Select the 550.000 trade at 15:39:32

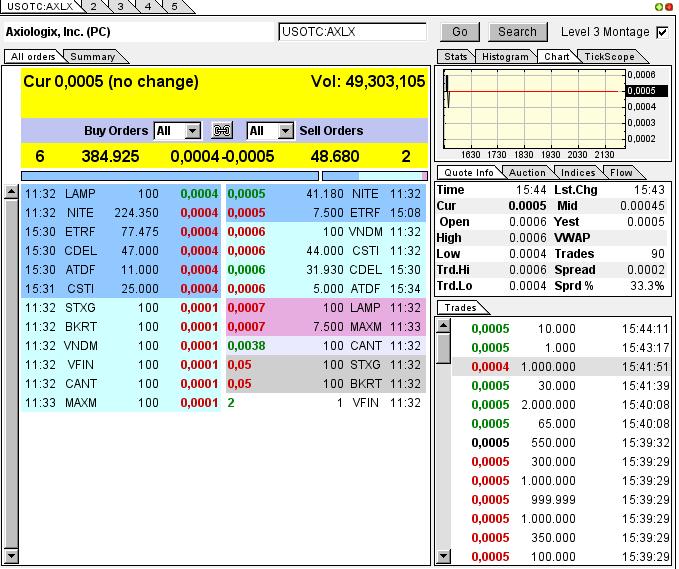point(562,443)
